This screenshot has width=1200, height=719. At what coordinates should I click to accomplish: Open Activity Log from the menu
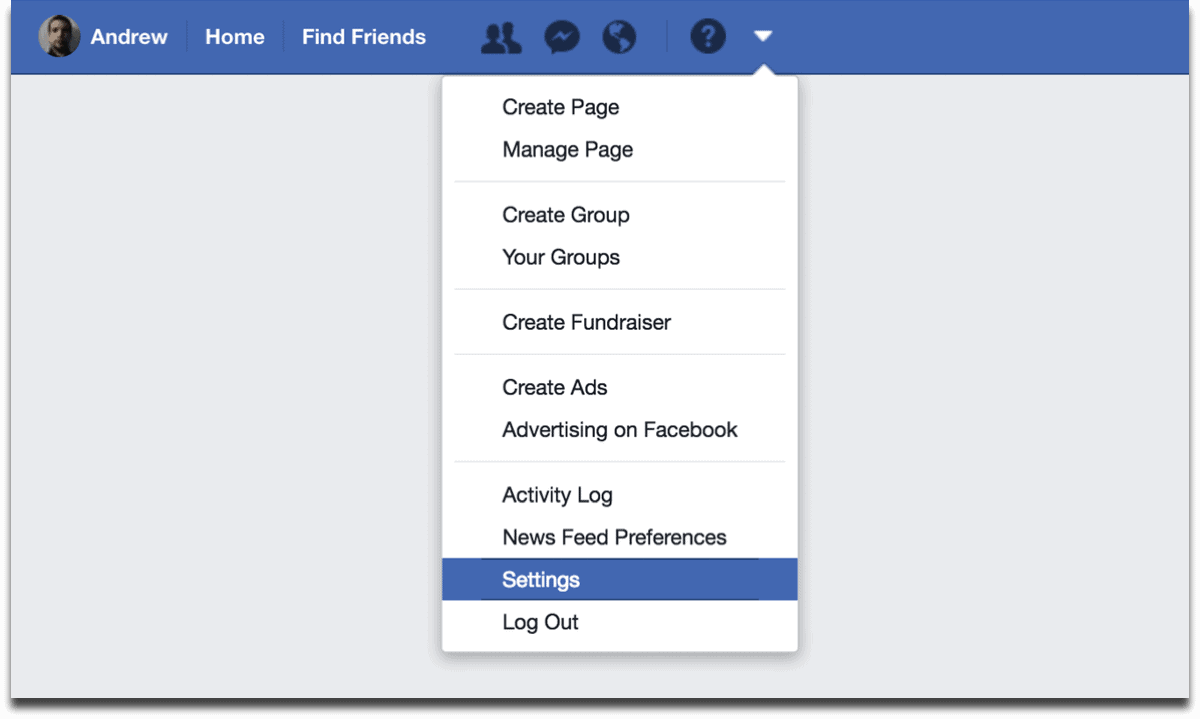click(557, 495)
